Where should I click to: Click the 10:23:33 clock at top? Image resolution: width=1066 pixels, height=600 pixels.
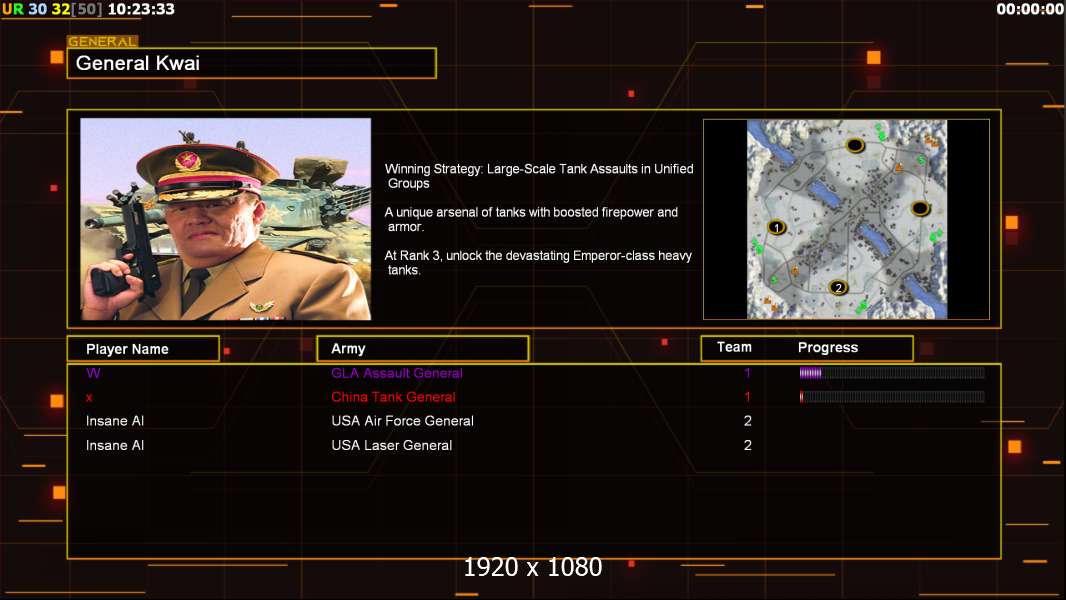pos(141,9)
